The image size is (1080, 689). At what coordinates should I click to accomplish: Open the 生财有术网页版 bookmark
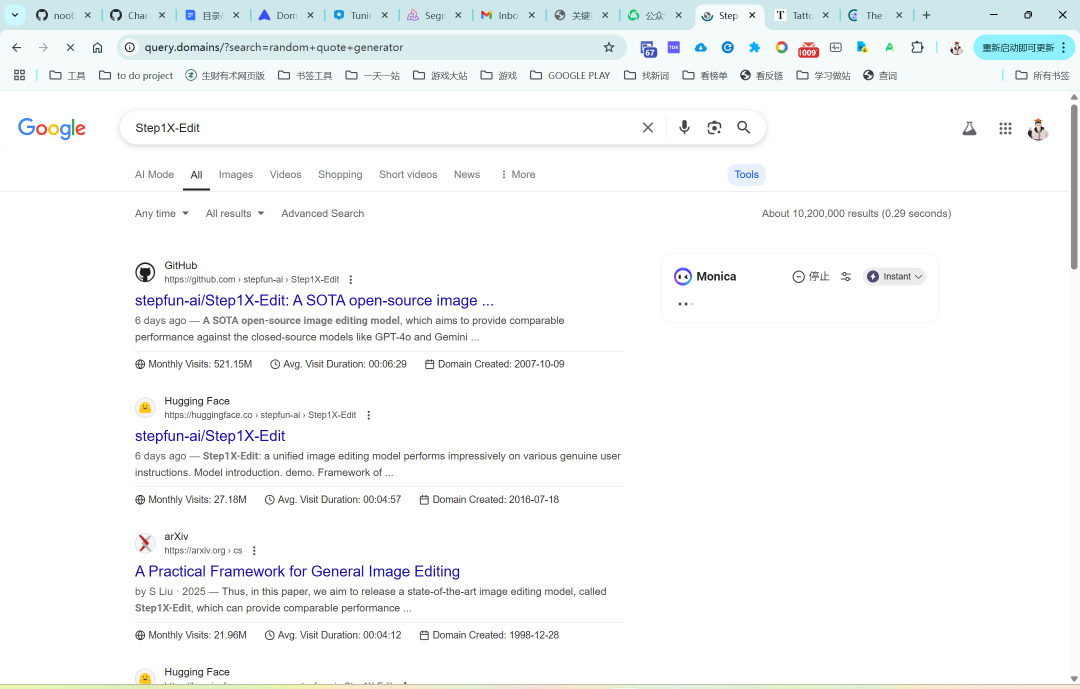pos(225,76)
